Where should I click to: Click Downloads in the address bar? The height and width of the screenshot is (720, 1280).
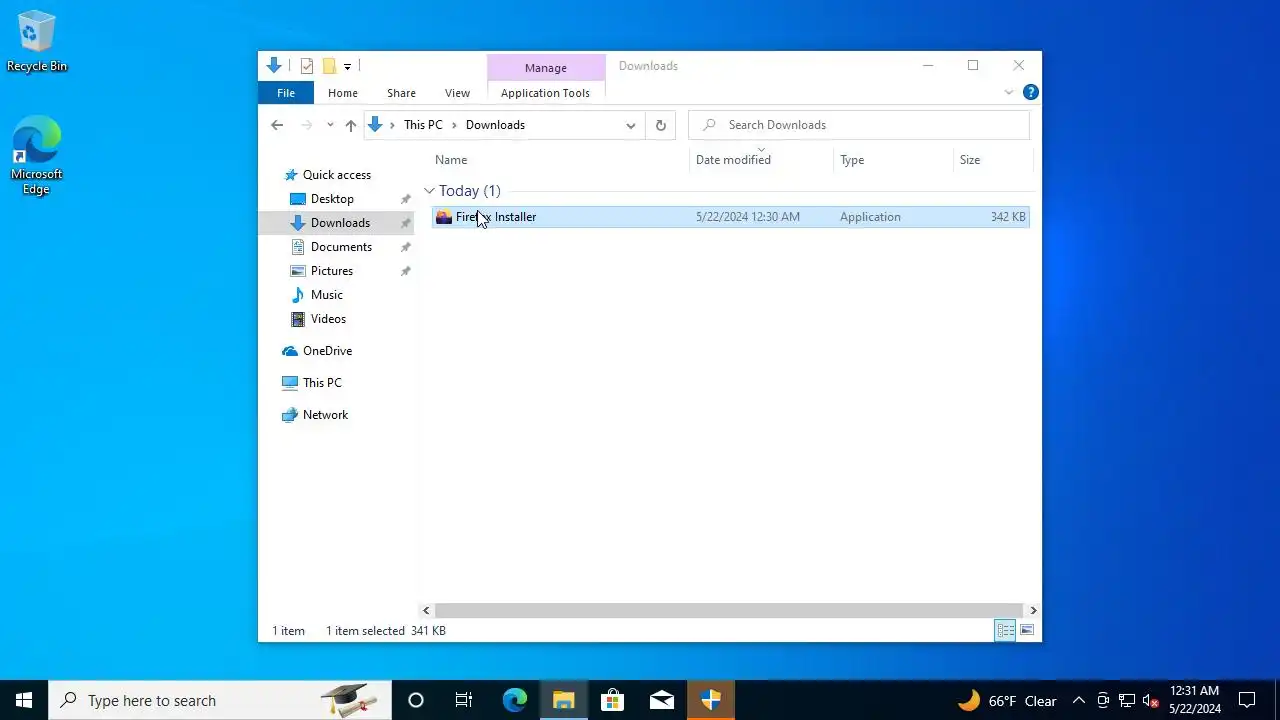[495, 125]
